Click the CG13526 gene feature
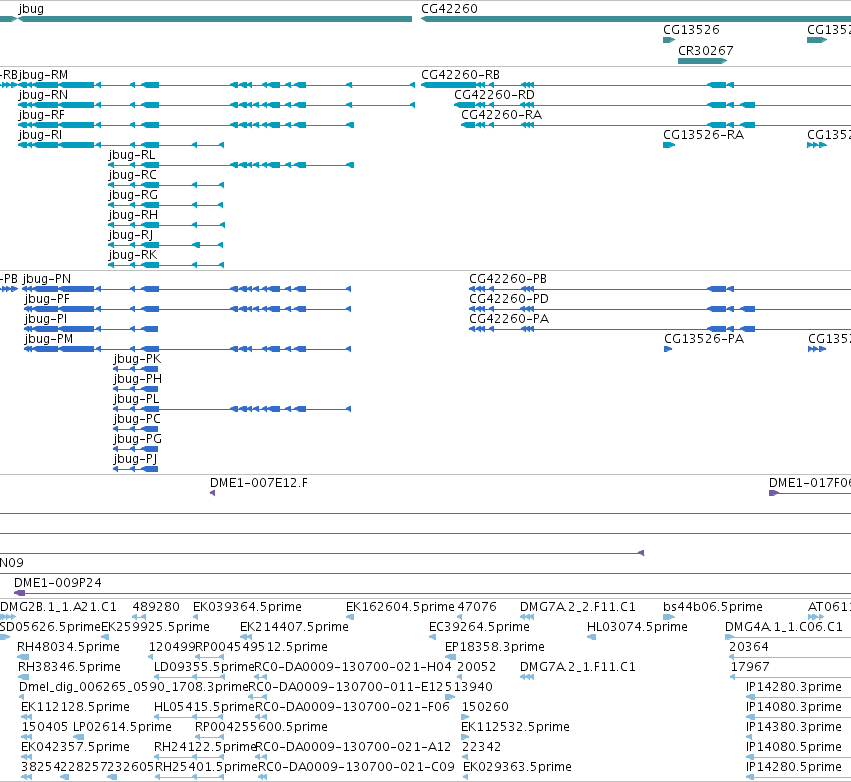The width and height of the screenshot is (851, 782). click(x=669, y=40)
